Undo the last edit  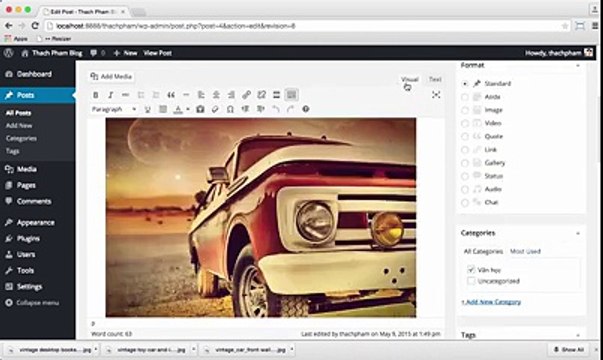click(275, 110)
